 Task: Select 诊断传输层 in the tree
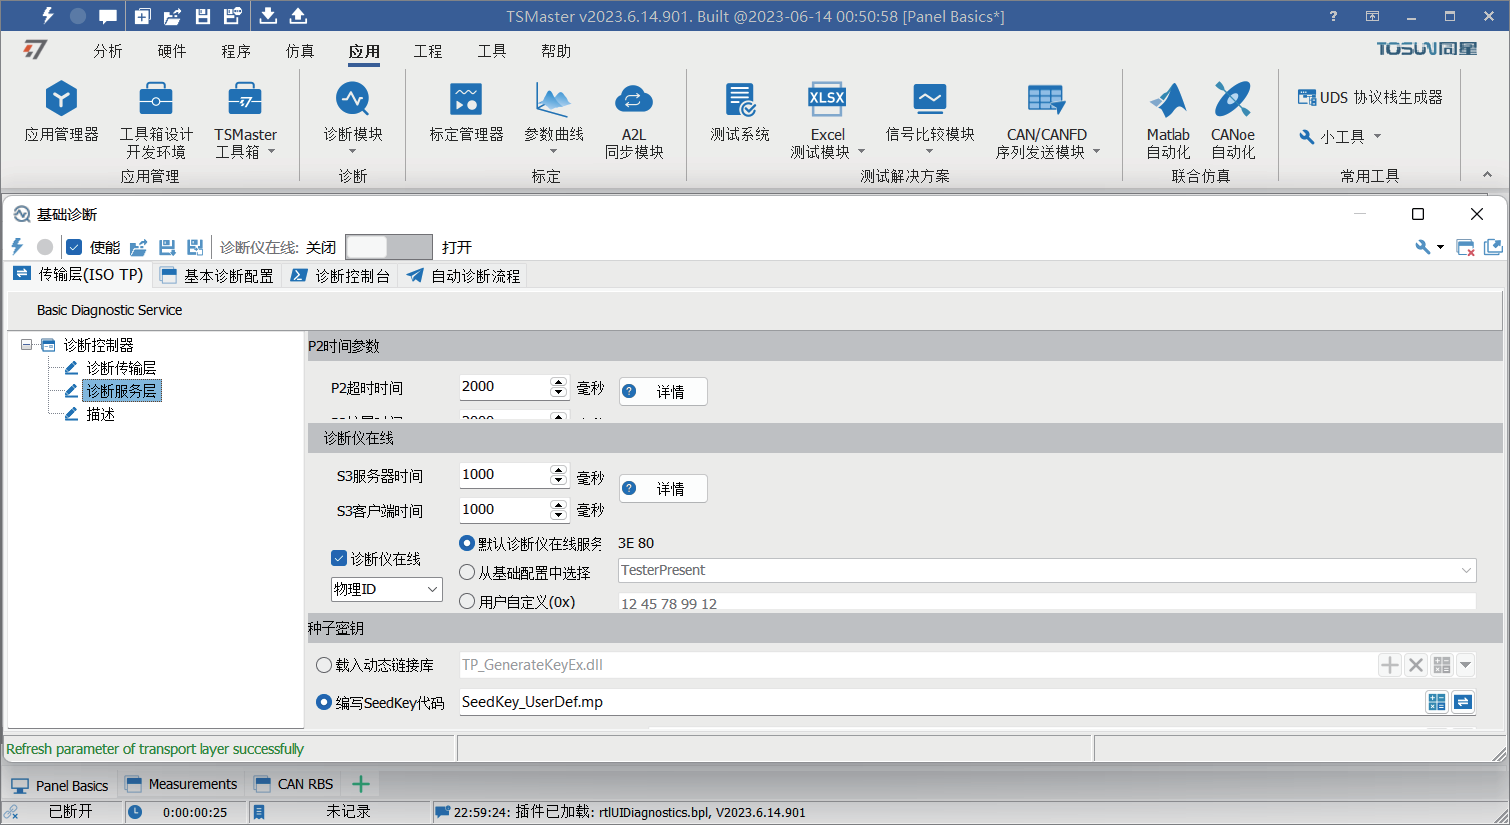click(121, 368)
